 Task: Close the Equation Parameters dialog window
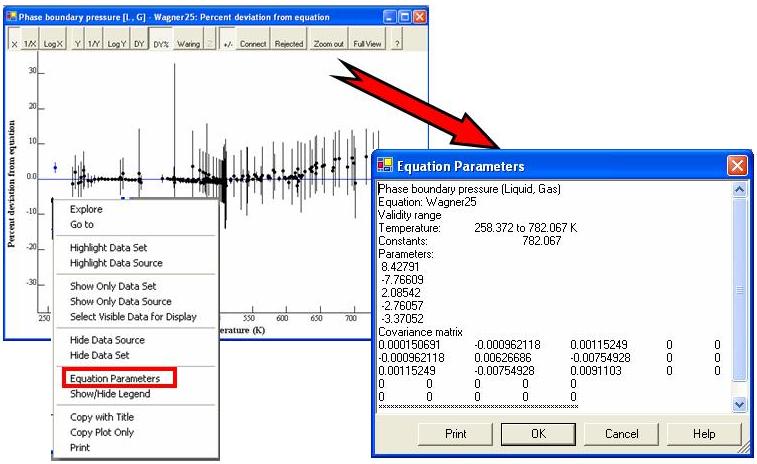coord(736,166)
